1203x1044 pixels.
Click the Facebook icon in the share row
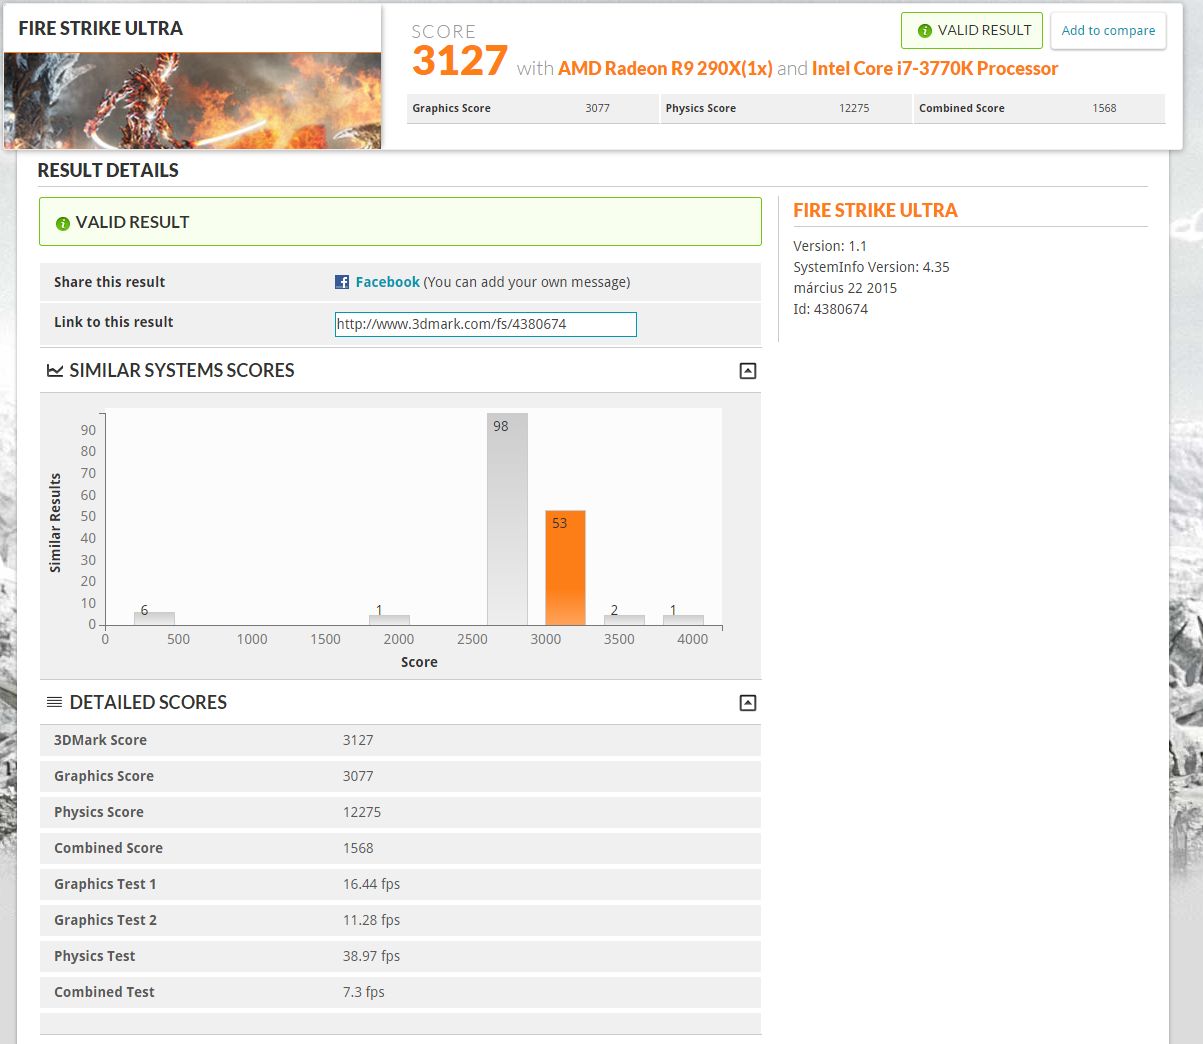342,282
